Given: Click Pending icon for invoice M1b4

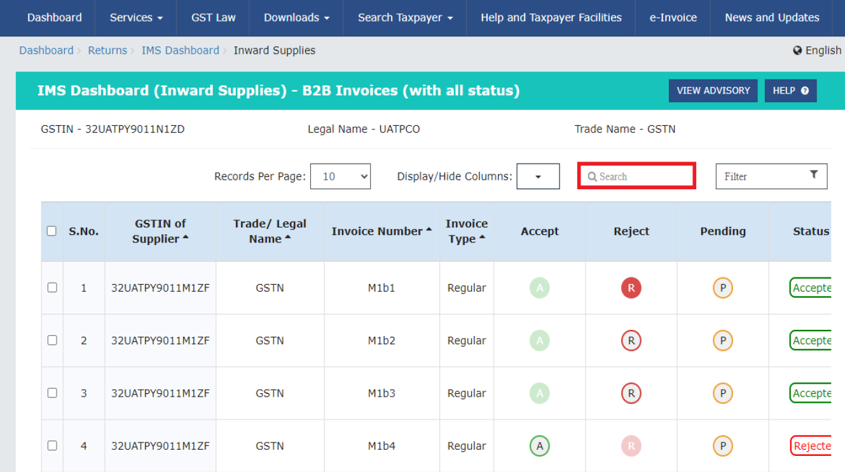Looking at the screenshot, I should (x=722, y=446).
